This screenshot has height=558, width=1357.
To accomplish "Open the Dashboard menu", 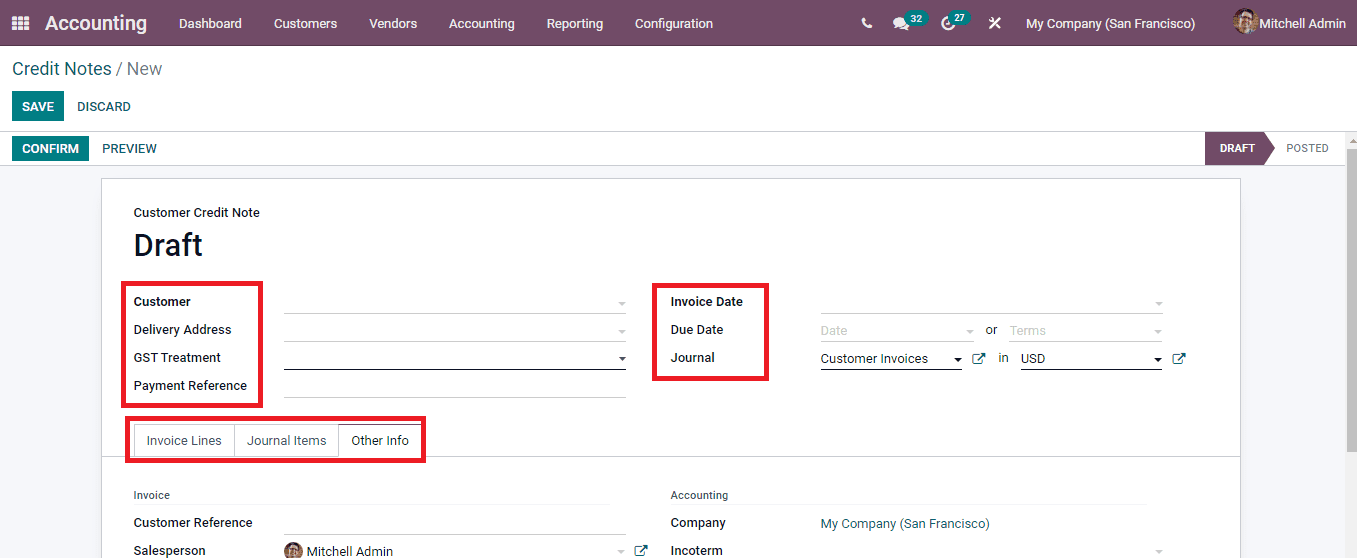I will tap(210, 23).
